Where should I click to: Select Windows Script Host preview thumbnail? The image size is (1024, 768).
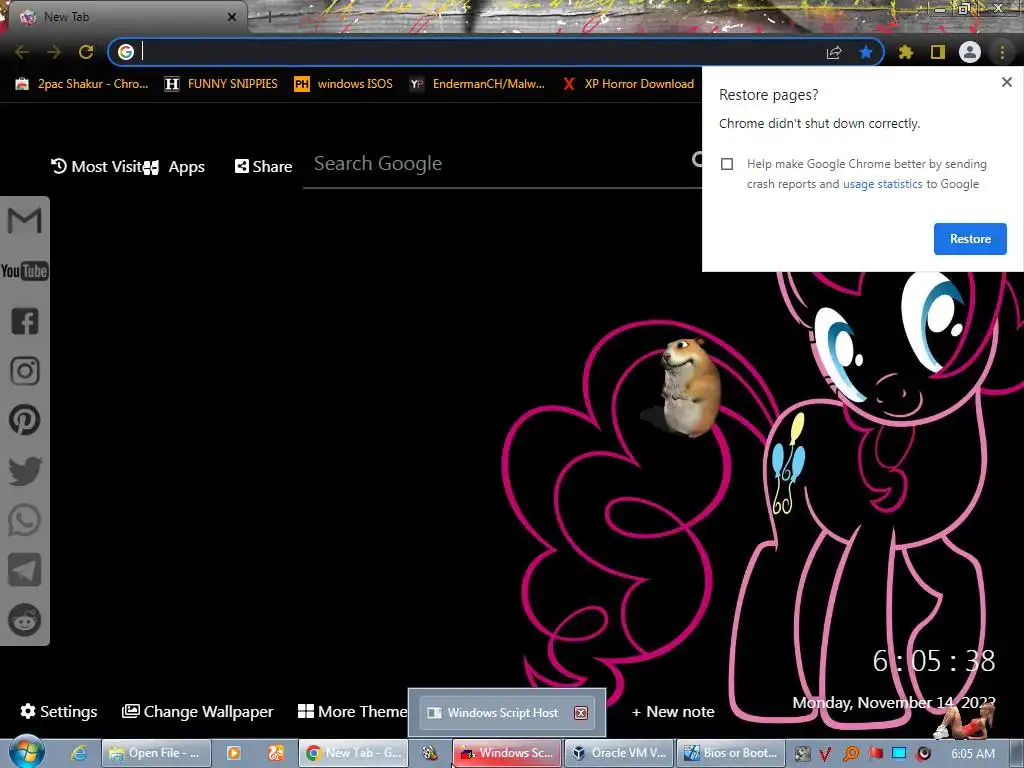(507, 712)
